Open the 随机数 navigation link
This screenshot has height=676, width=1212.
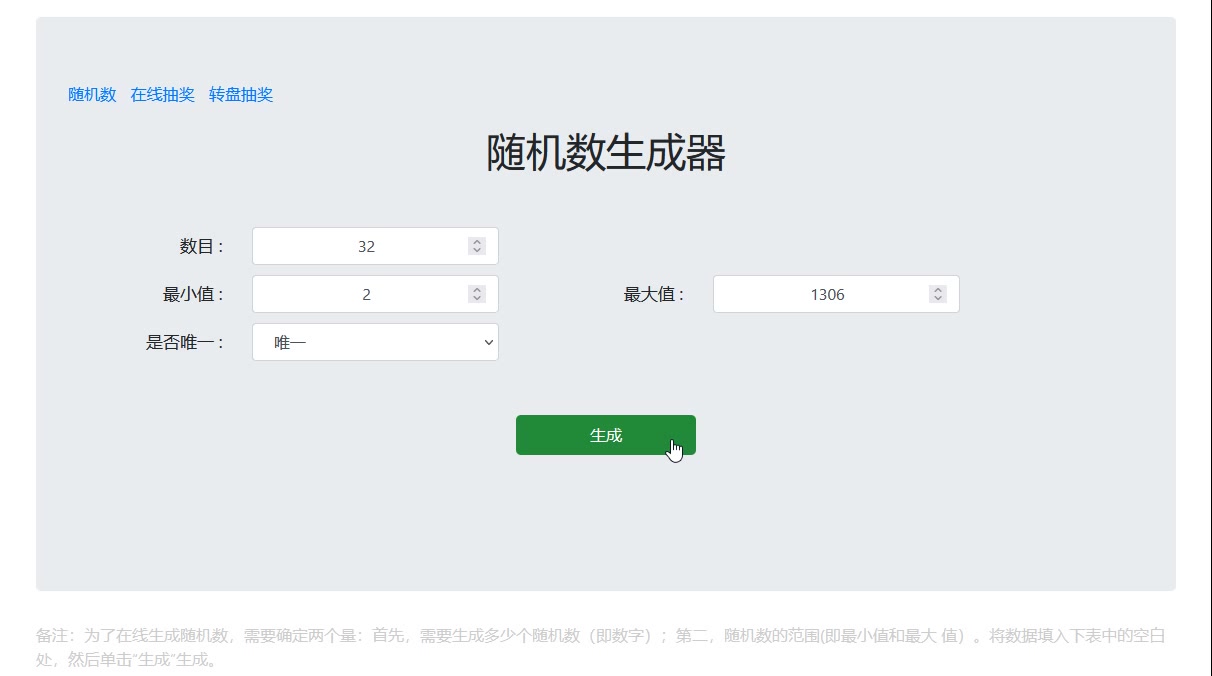pos(92,95)
